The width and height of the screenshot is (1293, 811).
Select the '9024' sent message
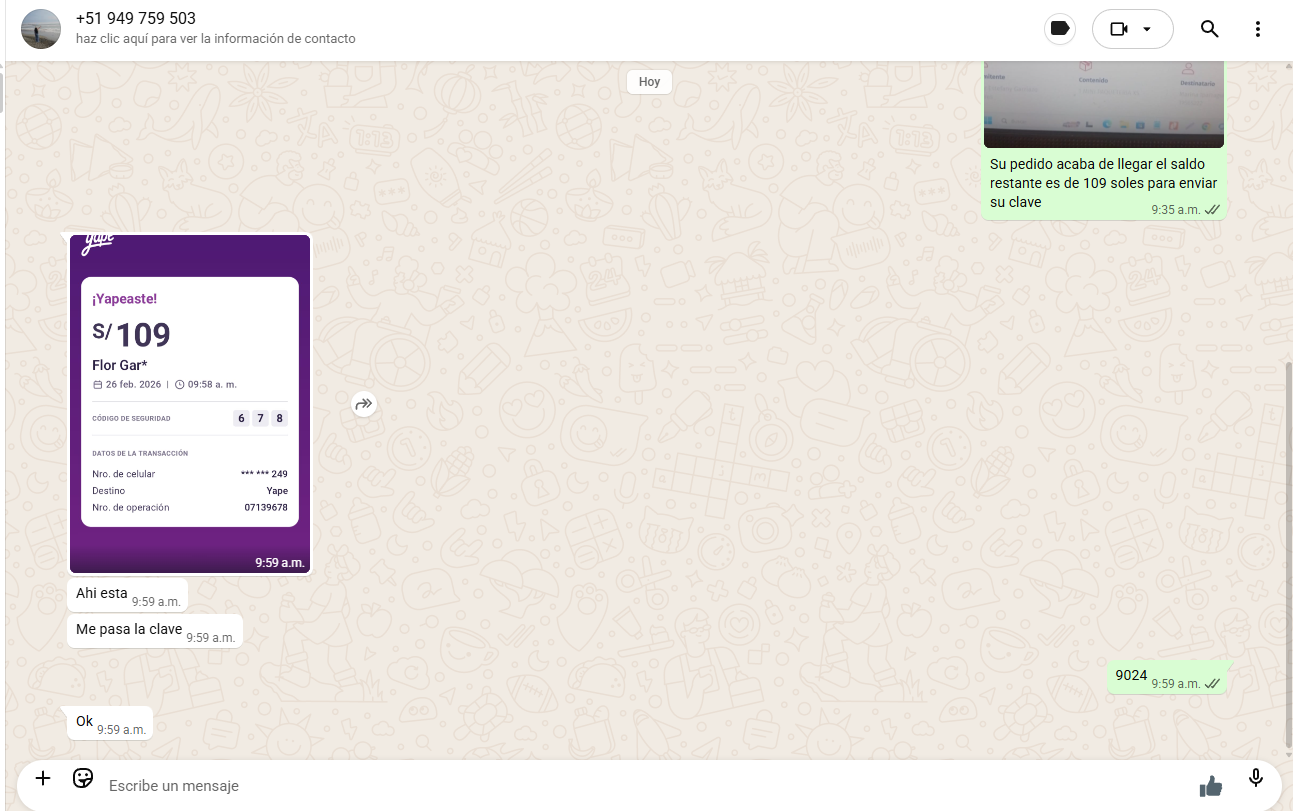(x=1131, y=676)
